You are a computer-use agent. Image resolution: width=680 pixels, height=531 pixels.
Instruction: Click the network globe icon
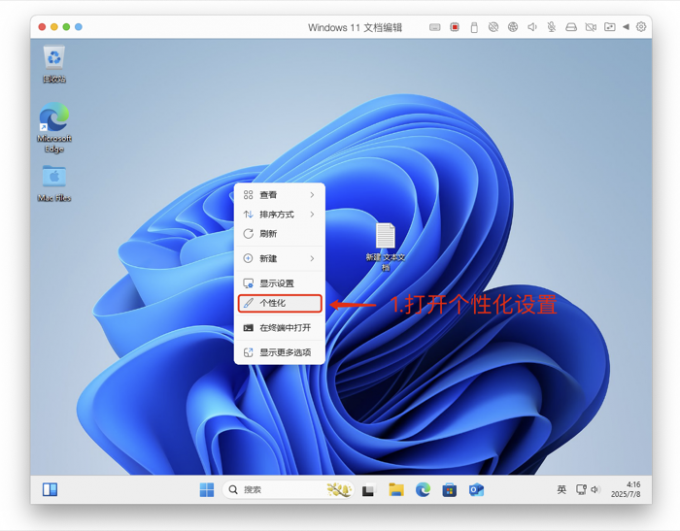point(513,27)
